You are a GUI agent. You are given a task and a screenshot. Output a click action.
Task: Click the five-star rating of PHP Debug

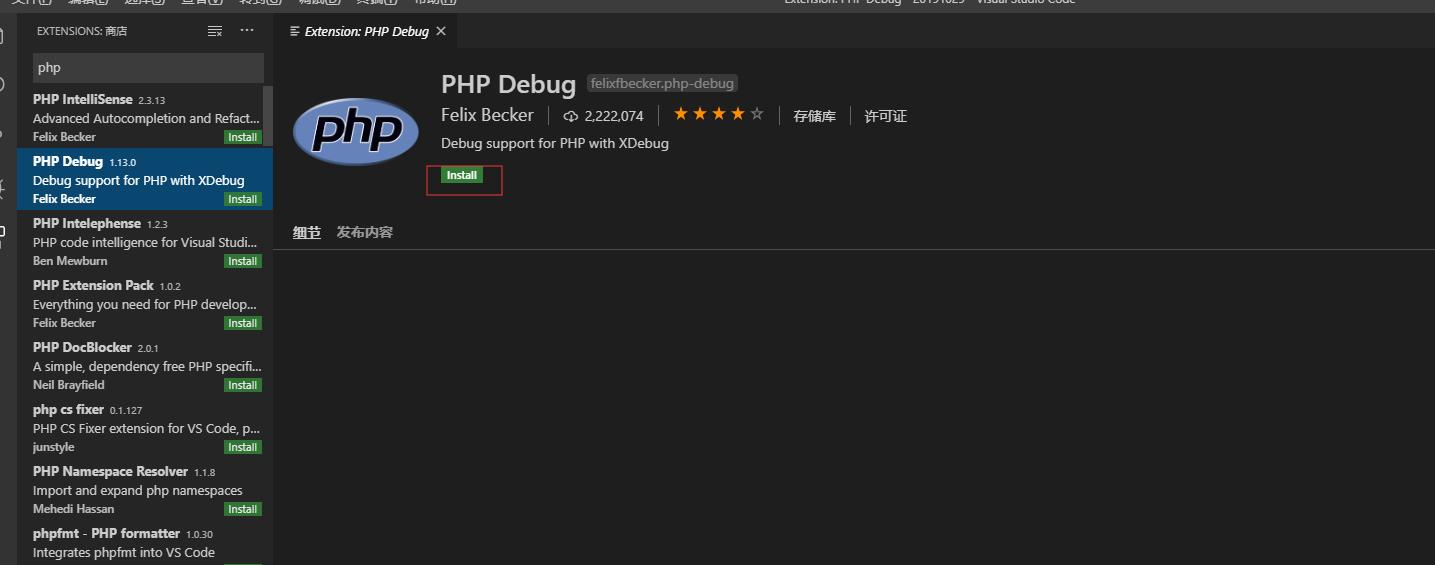718,115
